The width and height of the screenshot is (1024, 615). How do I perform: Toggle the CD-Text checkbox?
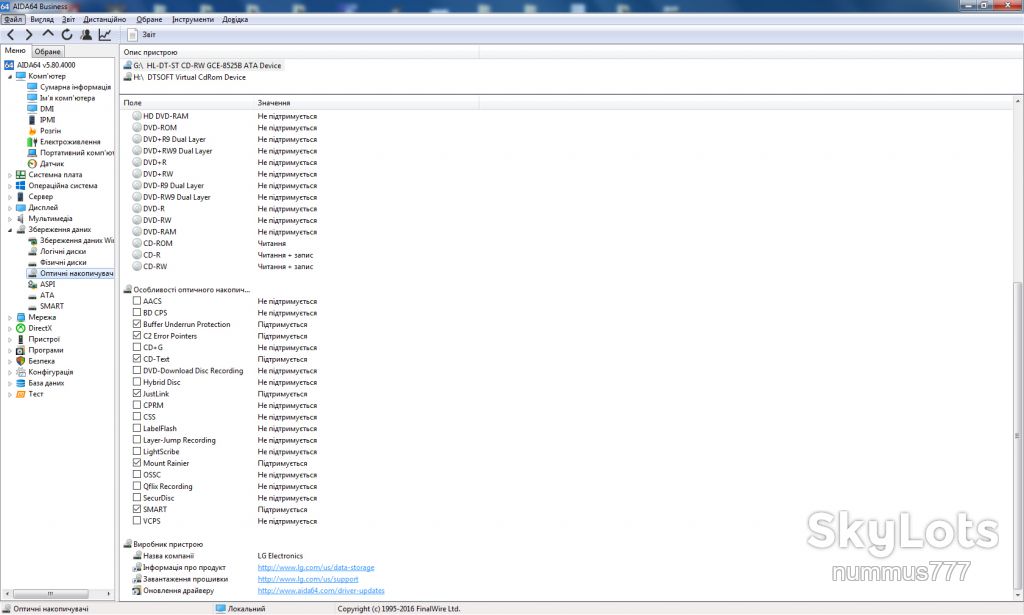(x=136, y=358)
